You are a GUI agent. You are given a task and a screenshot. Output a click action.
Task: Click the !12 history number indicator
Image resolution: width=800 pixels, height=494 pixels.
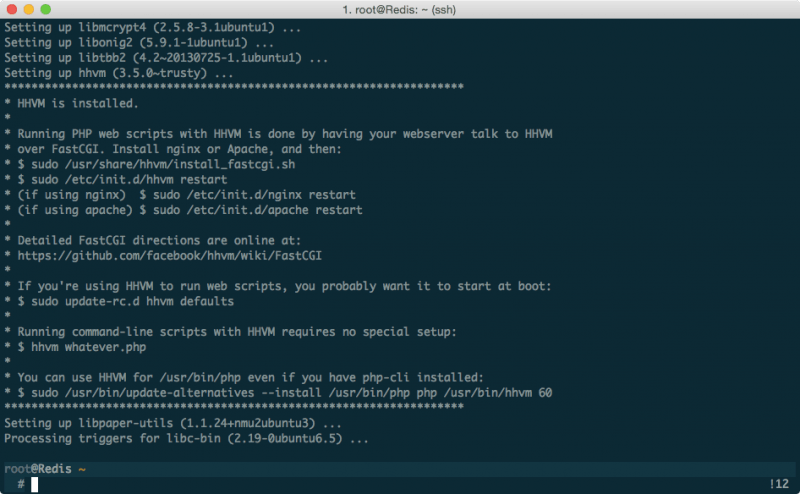pos(781,484)
